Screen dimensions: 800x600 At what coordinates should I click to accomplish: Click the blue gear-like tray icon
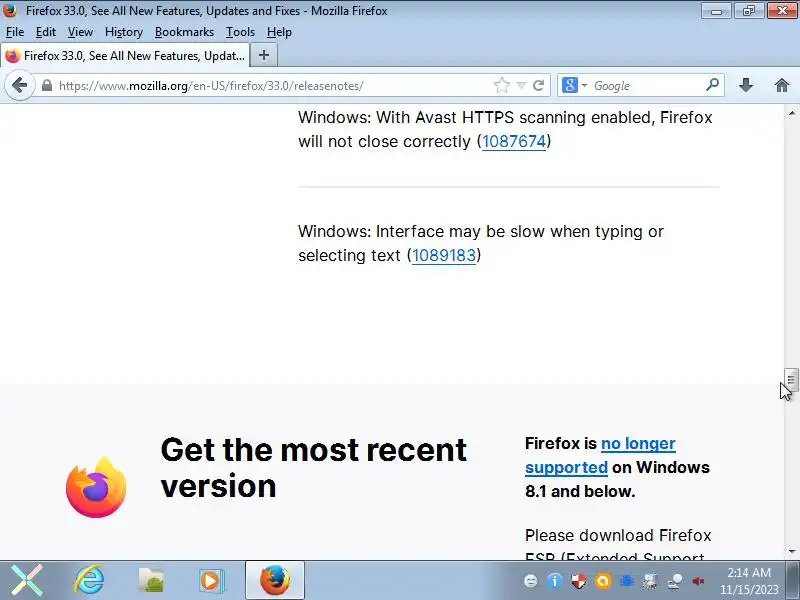pos(627,581)
